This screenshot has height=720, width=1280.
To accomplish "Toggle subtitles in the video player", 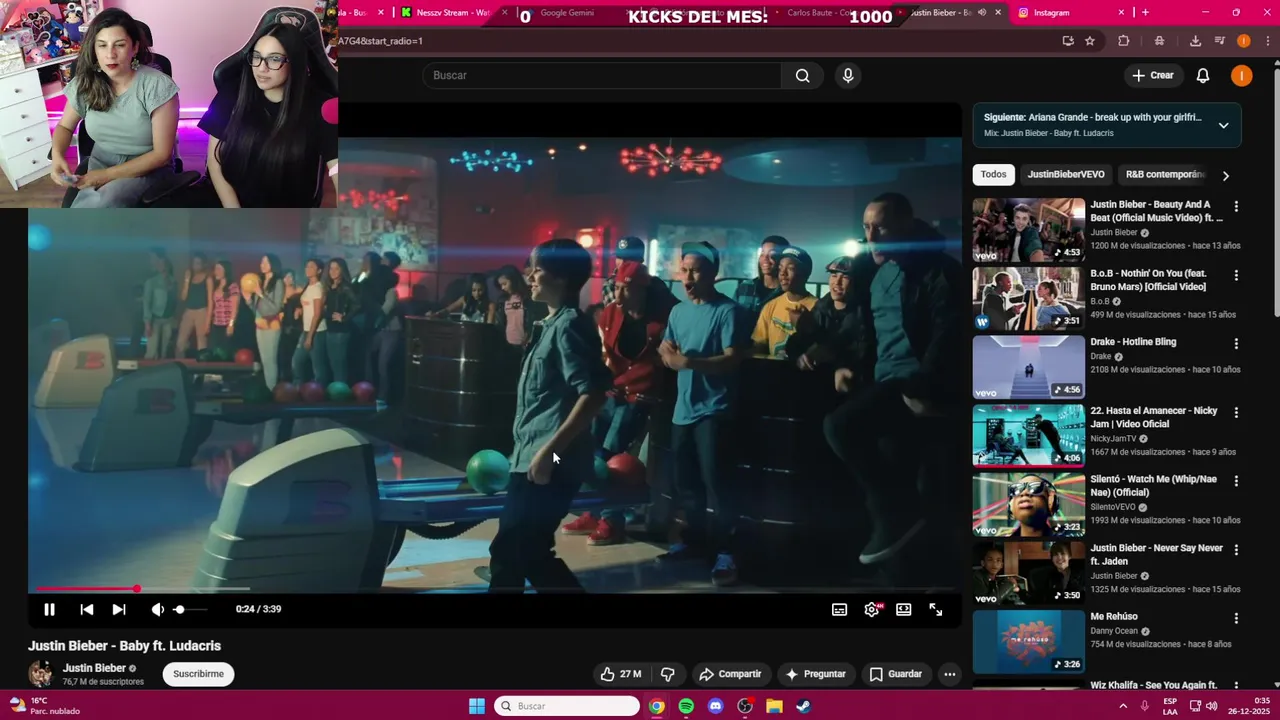I will click(x=840, y=609).
